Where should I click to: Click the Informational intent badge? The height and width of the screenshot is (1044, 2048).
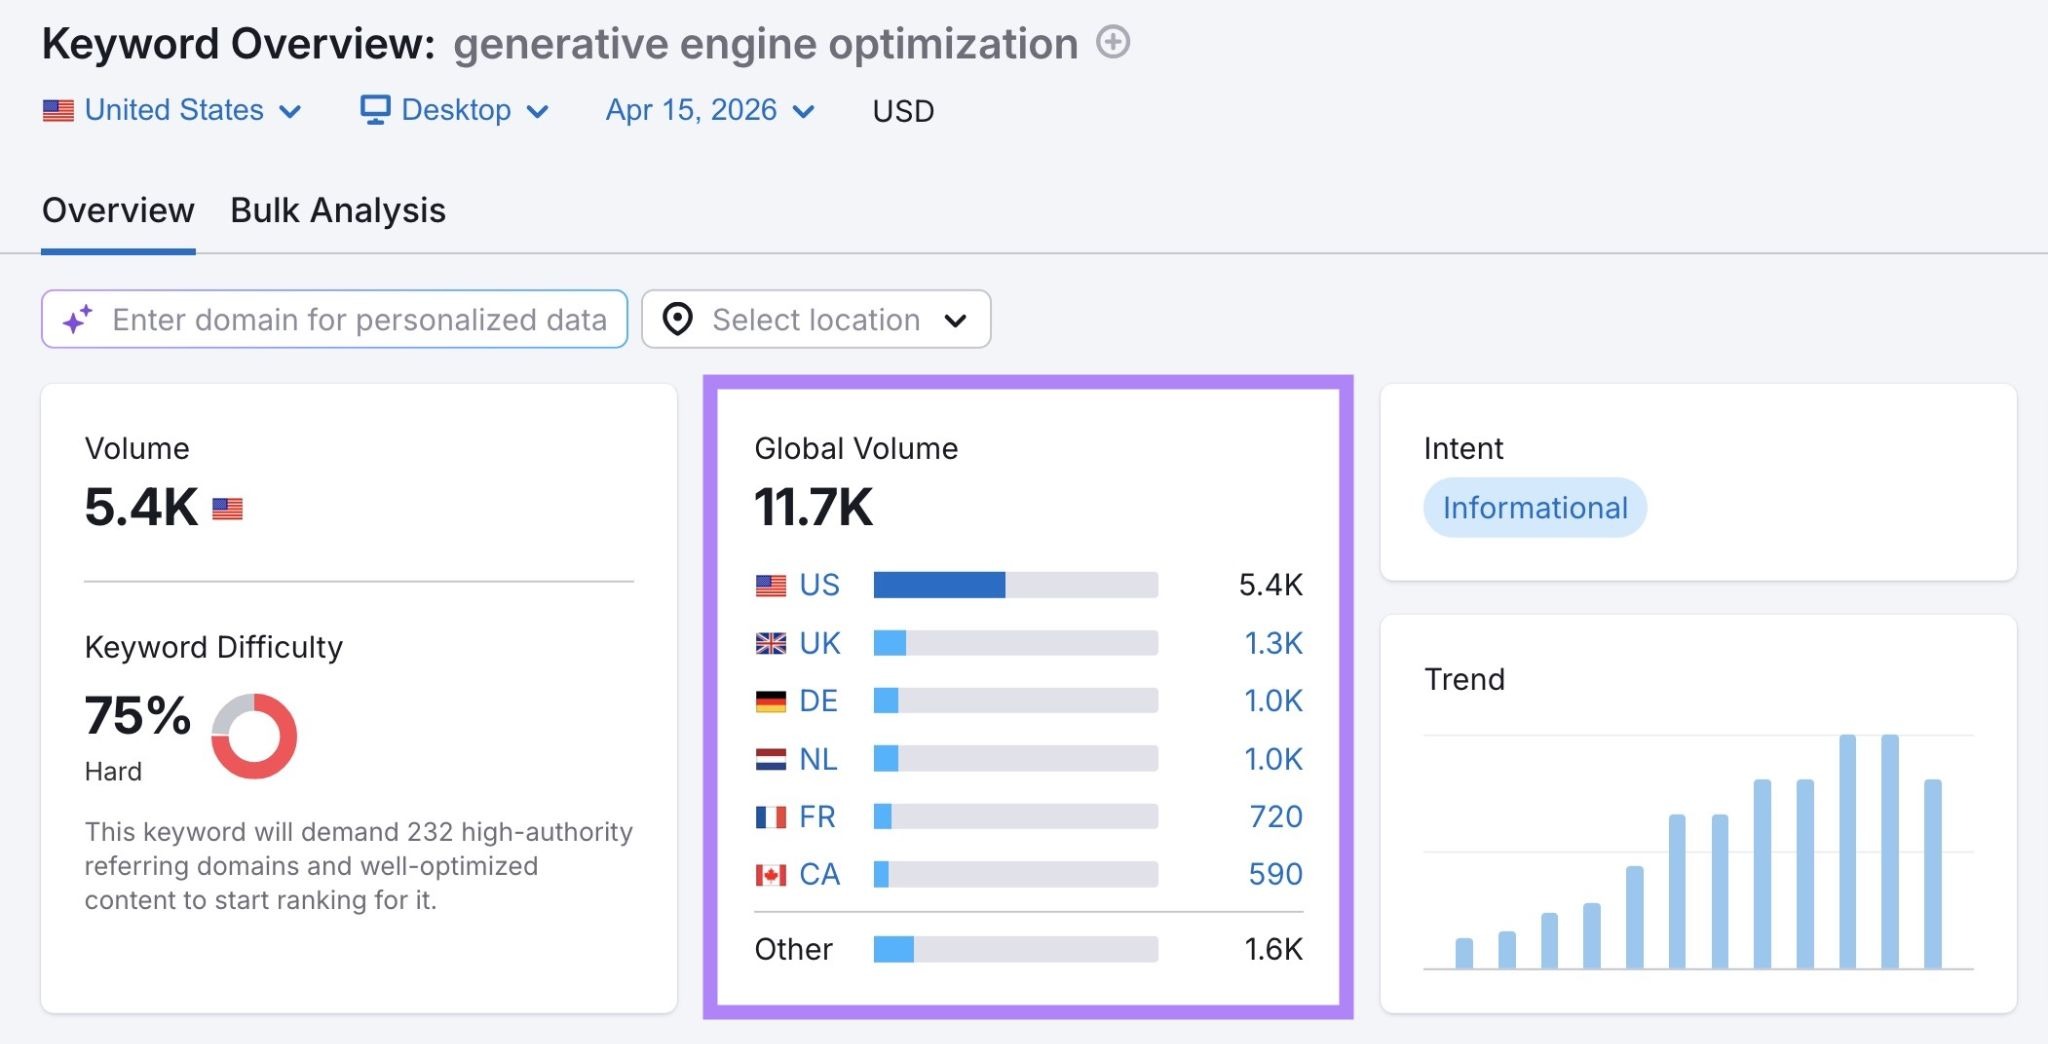click(1534, 507)
